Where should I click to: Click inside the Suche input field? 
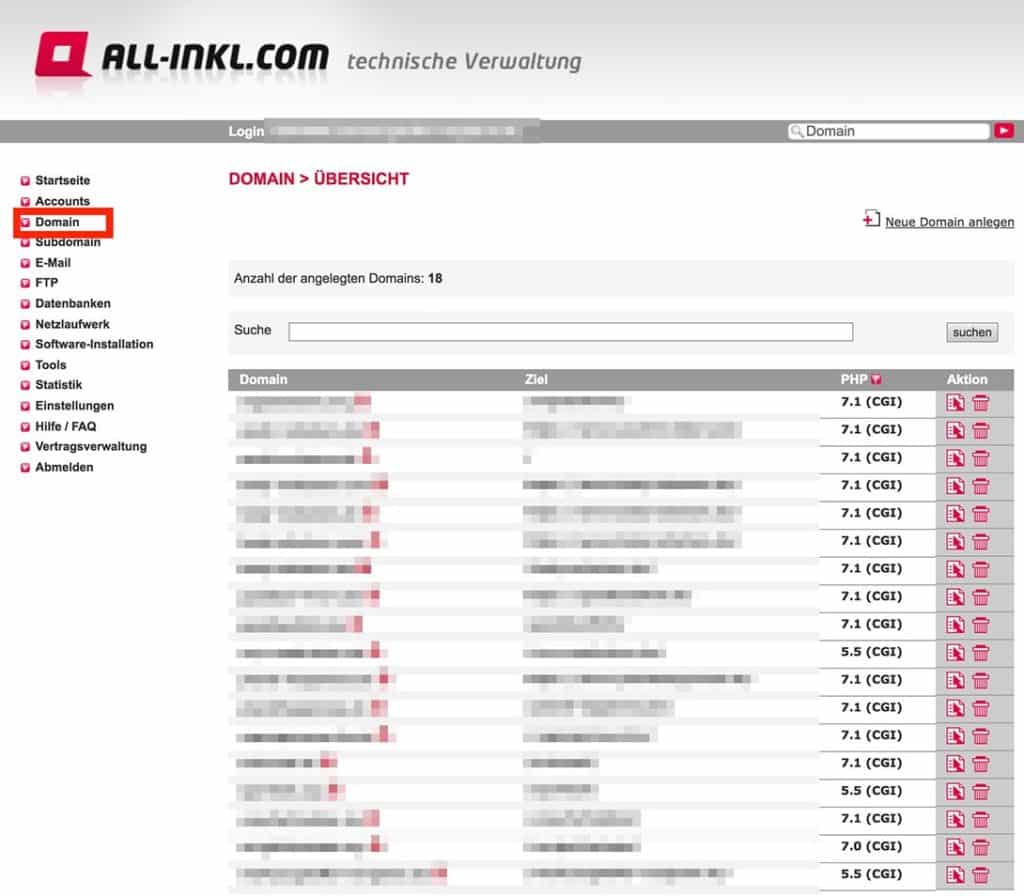click(x=570, y=331)
